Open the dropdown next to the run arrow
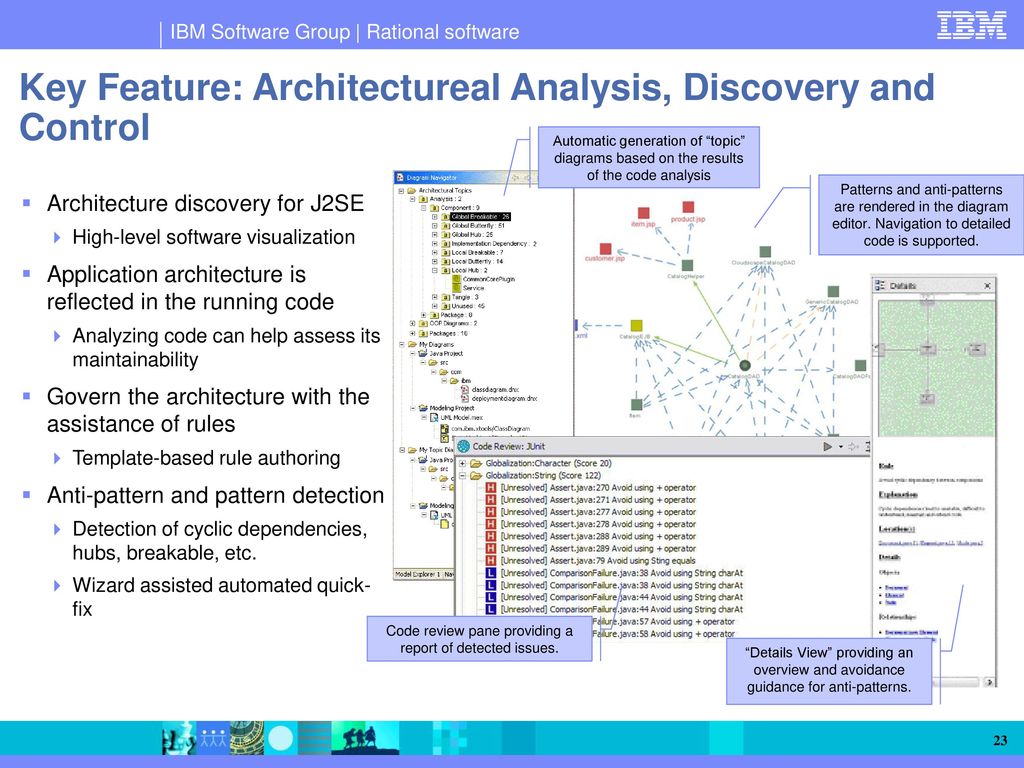The height and width of the screenshot is (768, 1024). pyautogui.click(x=840, y=447)
